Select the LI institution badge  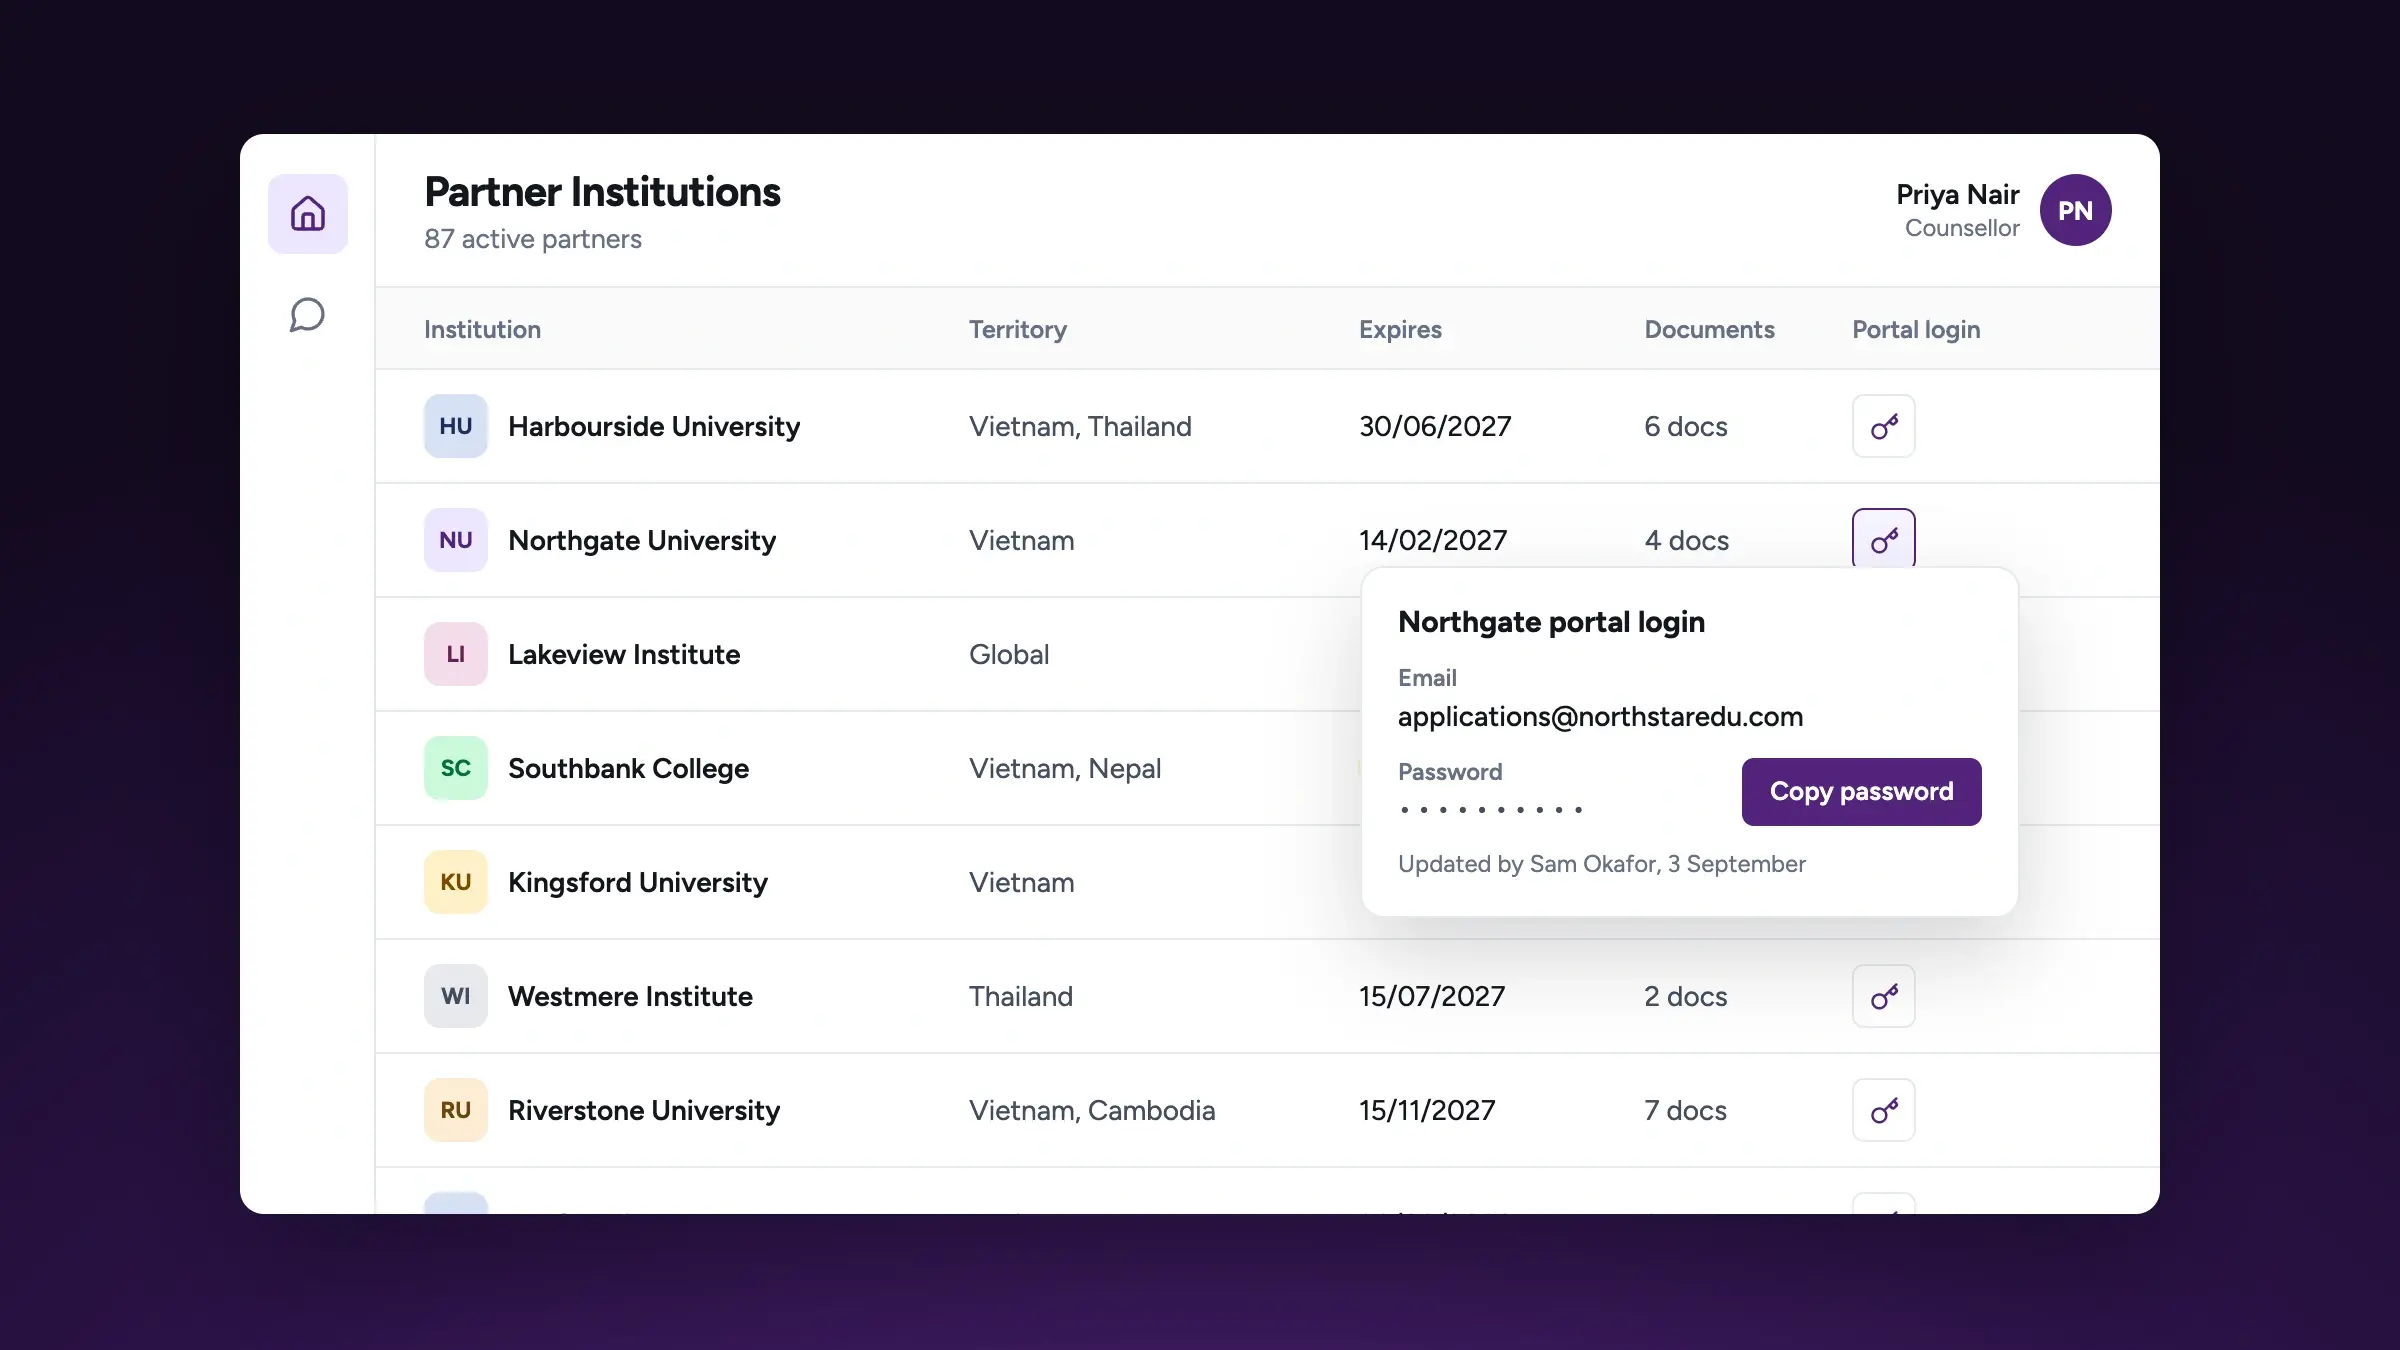[456, 654]
